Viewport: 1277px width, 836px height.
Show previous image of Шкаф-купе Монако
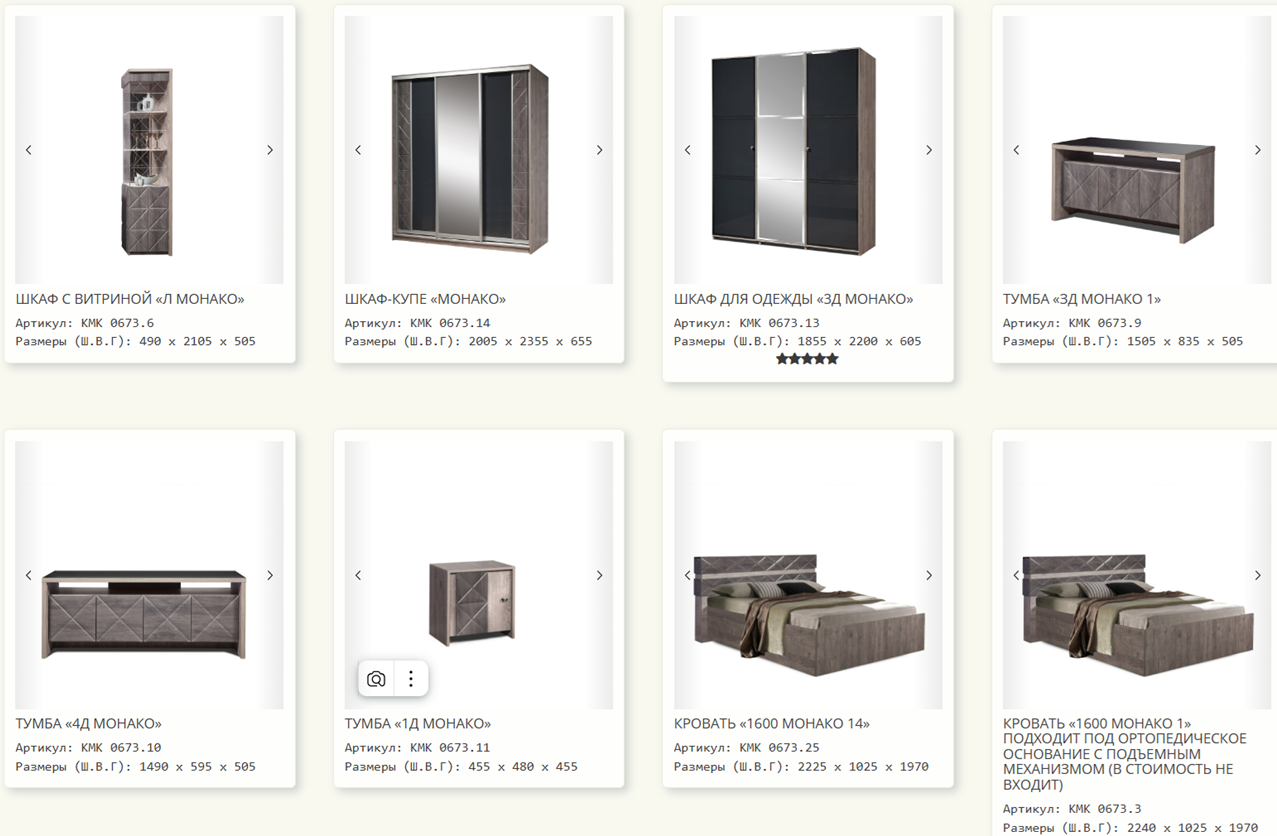tap(358, 150)
